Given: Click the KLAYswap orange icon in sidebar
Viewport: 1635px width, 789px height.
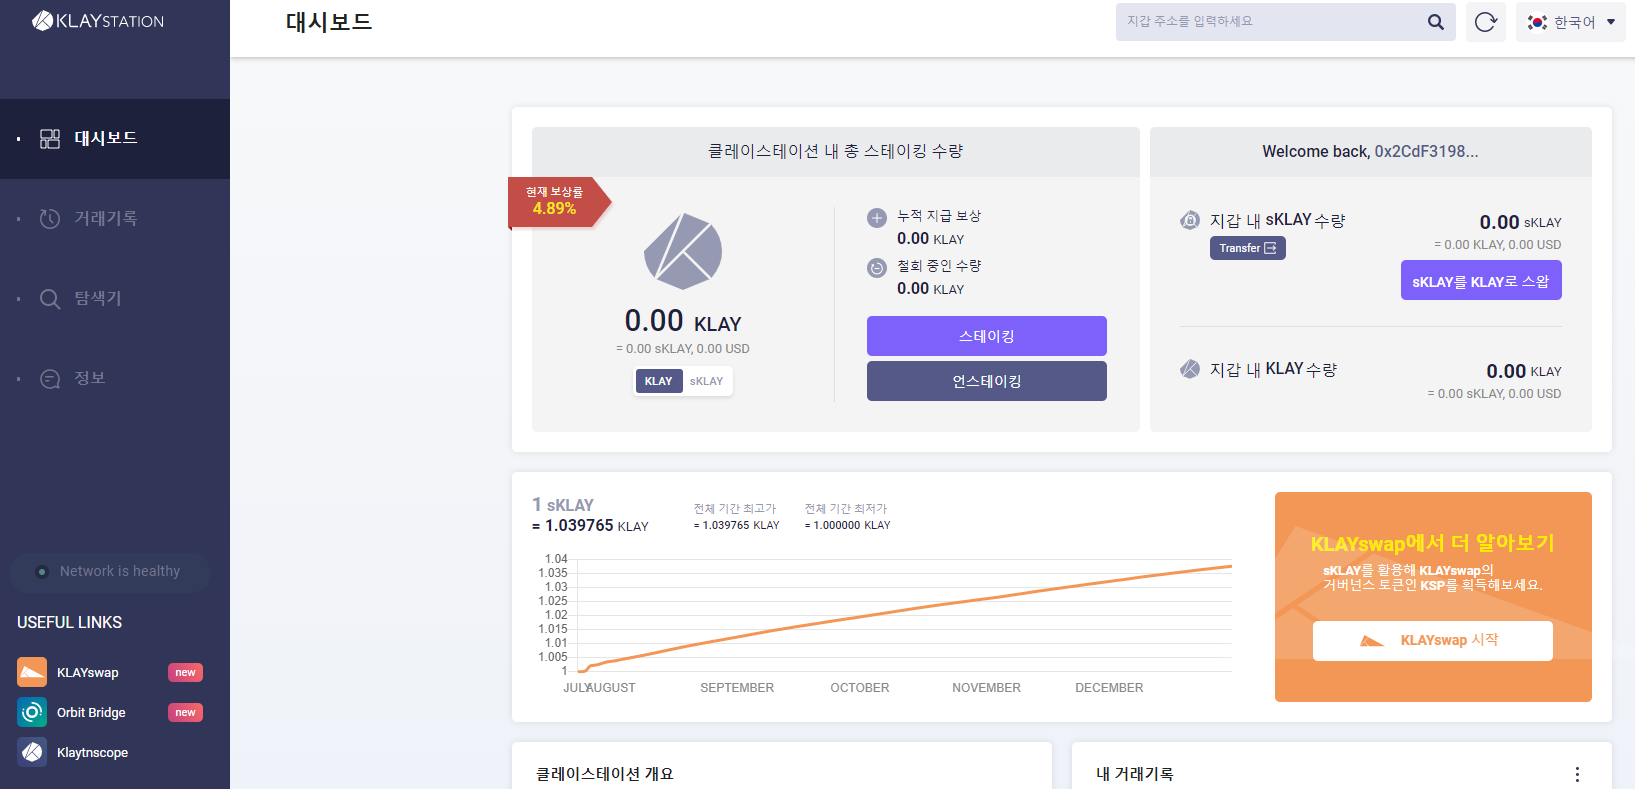Looking at the screenshot, I should click(32, 672).
